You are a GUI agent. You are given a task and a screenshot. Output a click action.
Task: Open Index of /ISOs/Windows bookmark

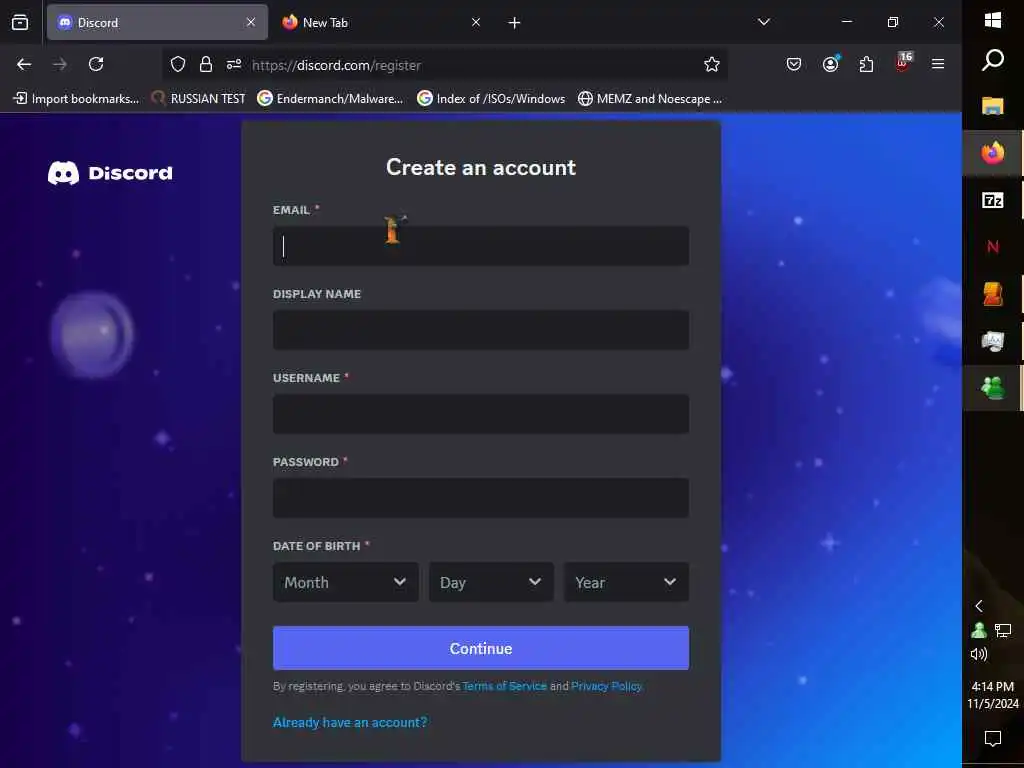click(x=491, y=99)
